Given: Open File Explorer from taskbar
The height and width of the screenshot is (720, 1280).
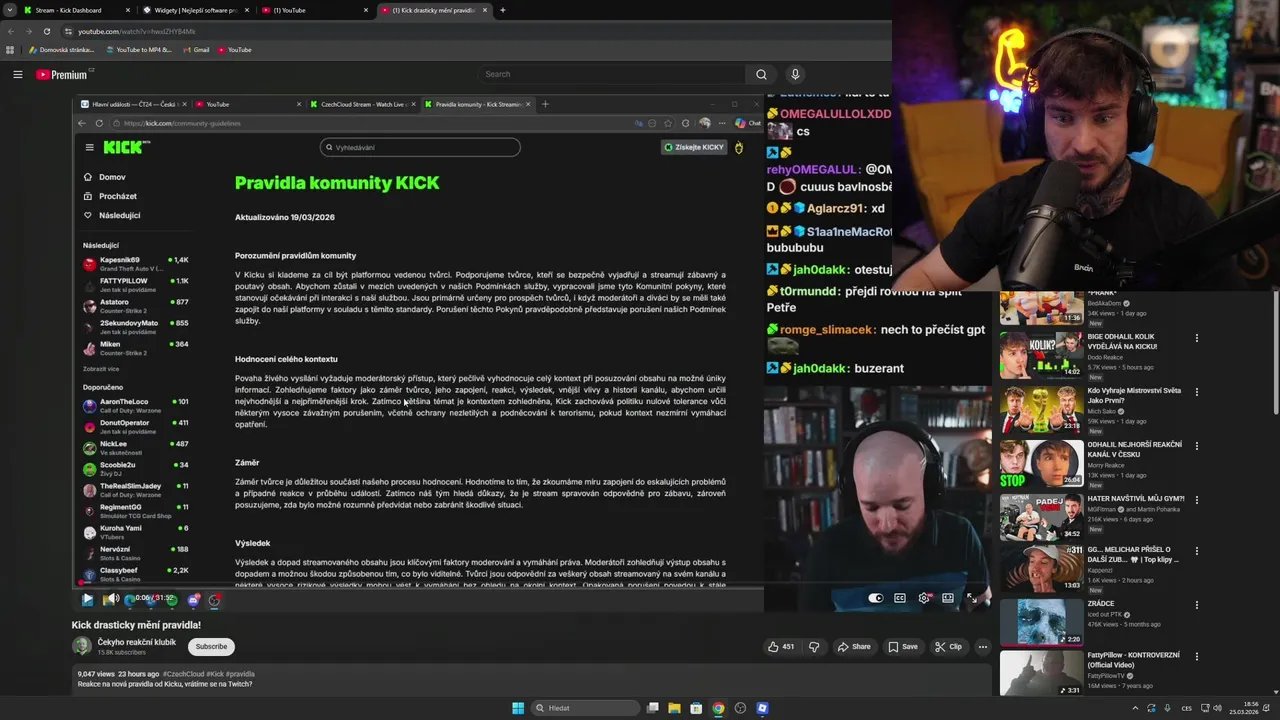Looking at the screenshot, I should click(x=674, y=708).
